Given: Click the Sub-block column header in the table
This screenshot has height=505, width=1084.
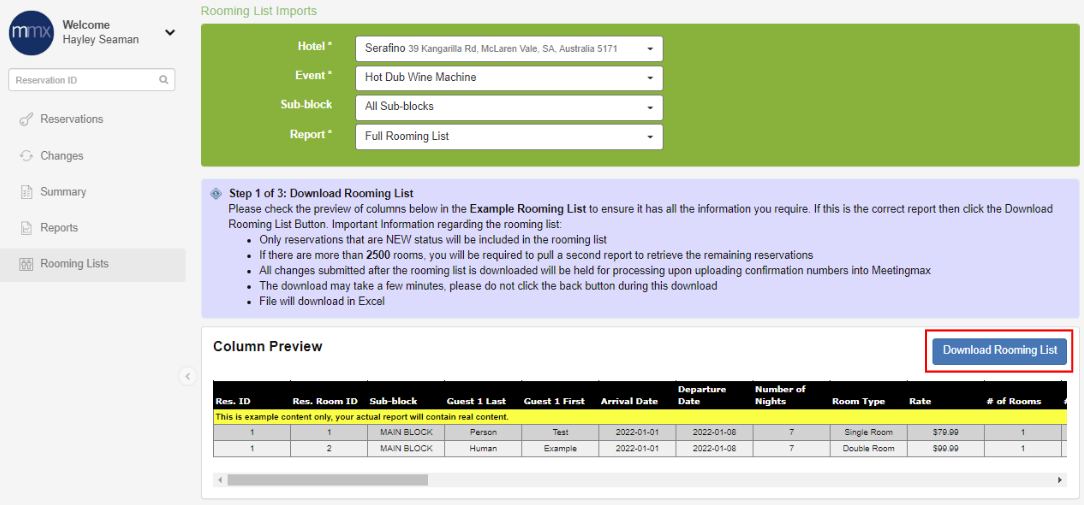Looking at the screenshot, I should tap(406, 395).
